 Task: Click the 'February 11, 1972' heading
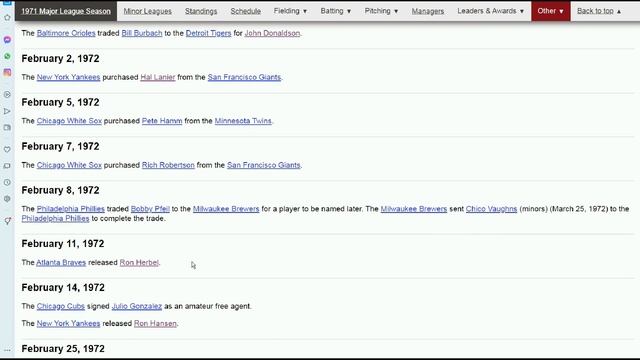[x=63, y=244]
